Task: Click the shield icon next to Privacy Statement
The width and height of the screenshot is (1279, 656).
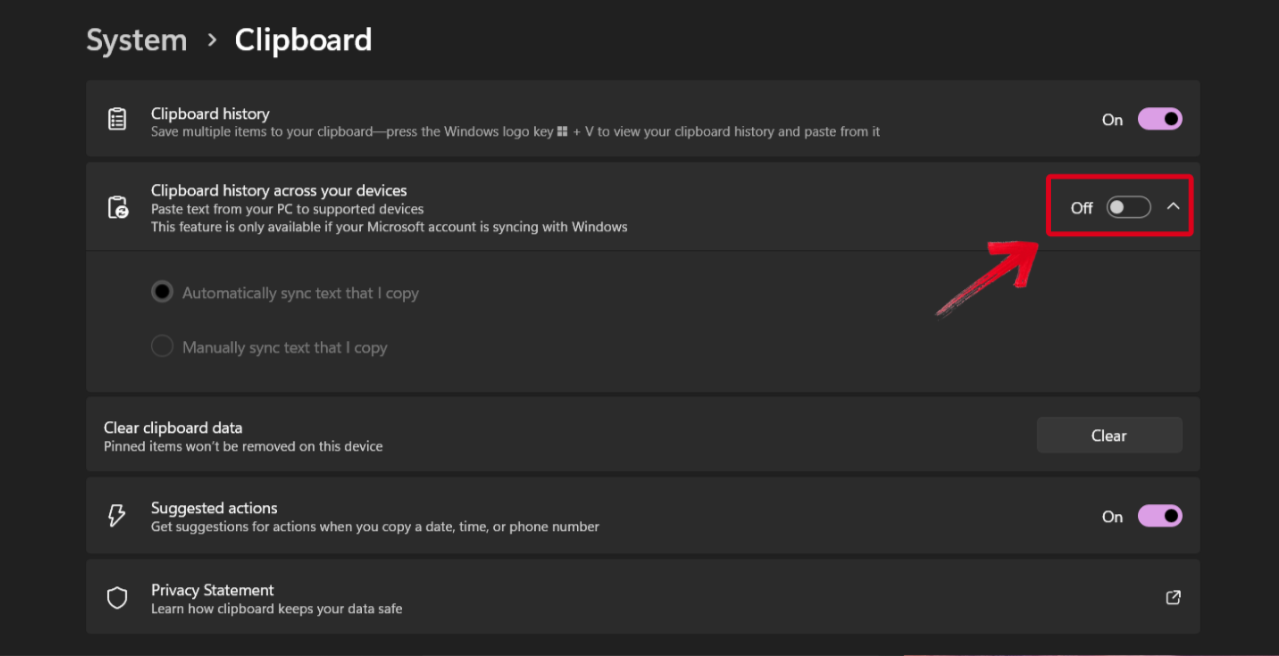Action: point(117,597)
